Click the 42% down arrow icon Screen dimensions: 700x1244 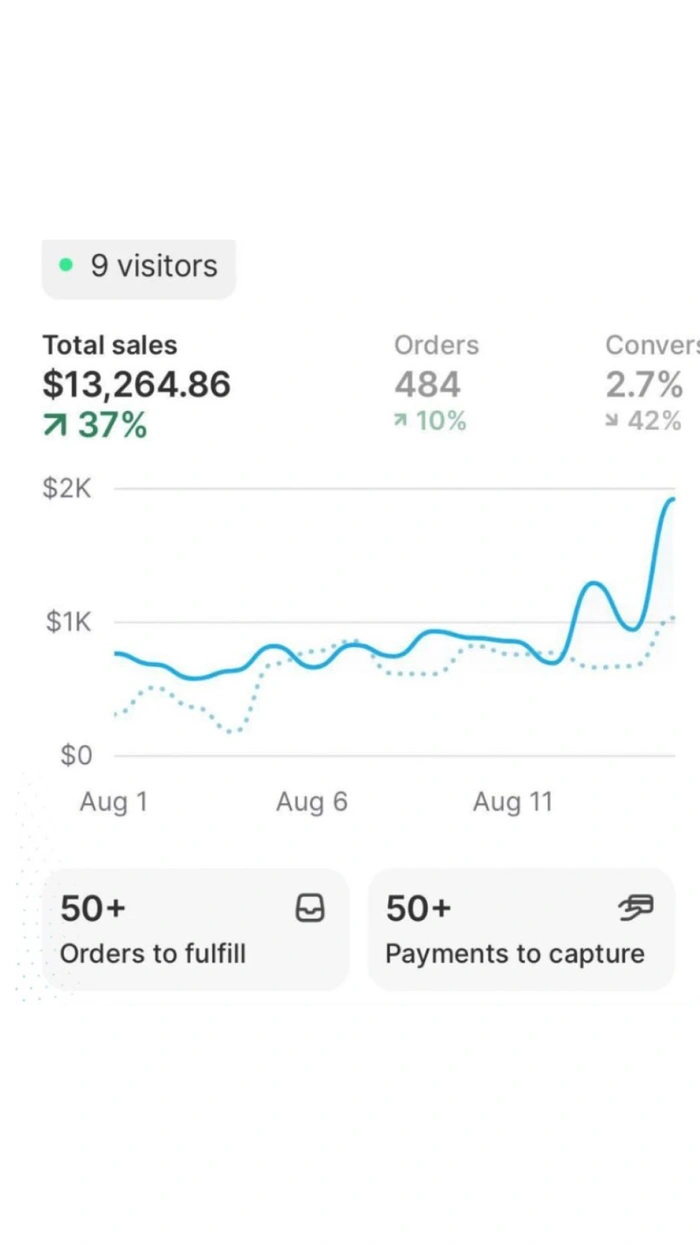(x=612, y=422)
